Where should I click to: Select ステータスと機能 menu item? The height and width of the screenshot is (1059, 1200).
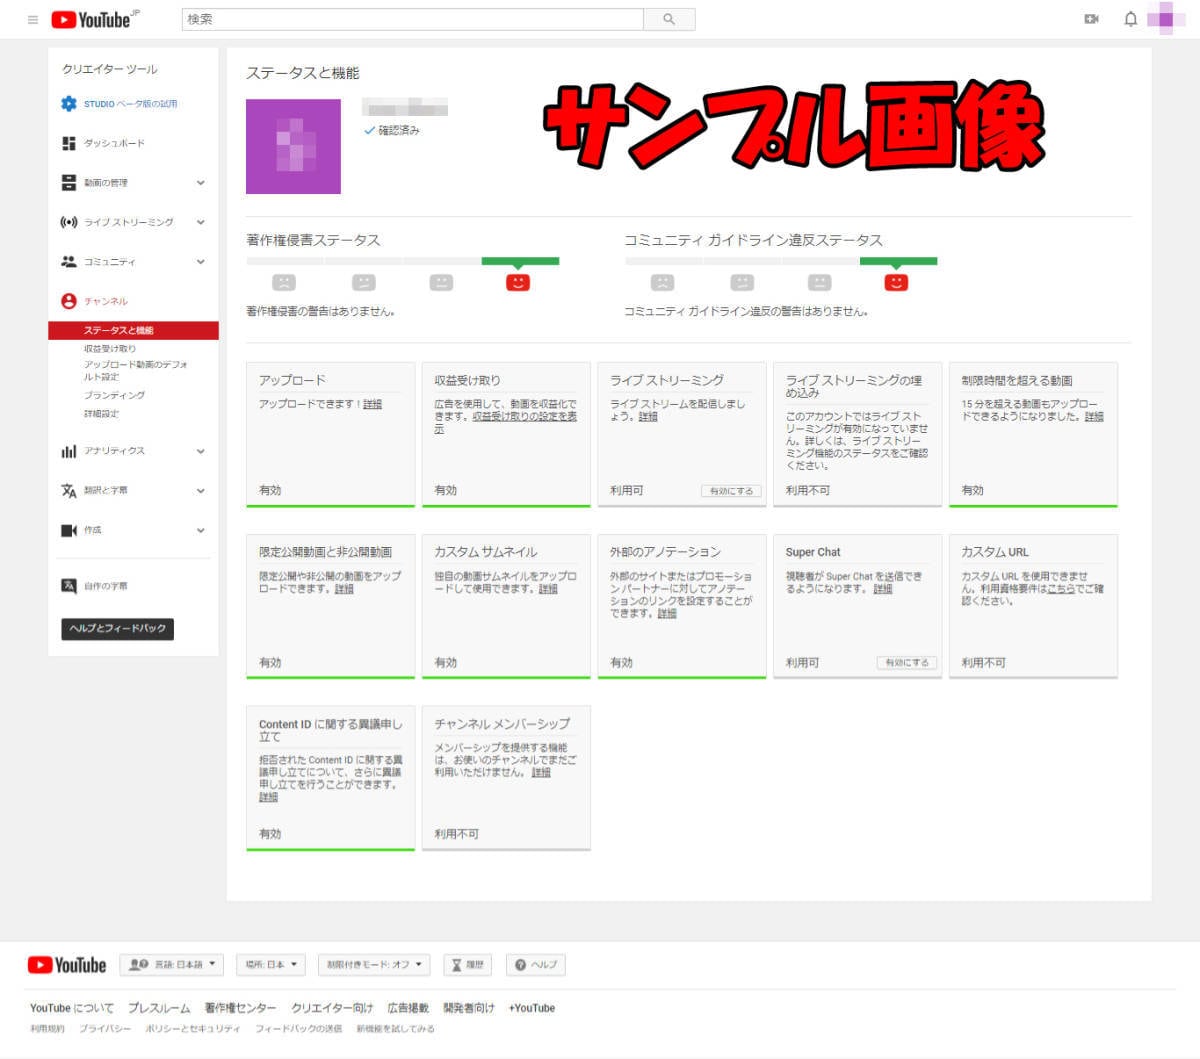click(133, 330)
